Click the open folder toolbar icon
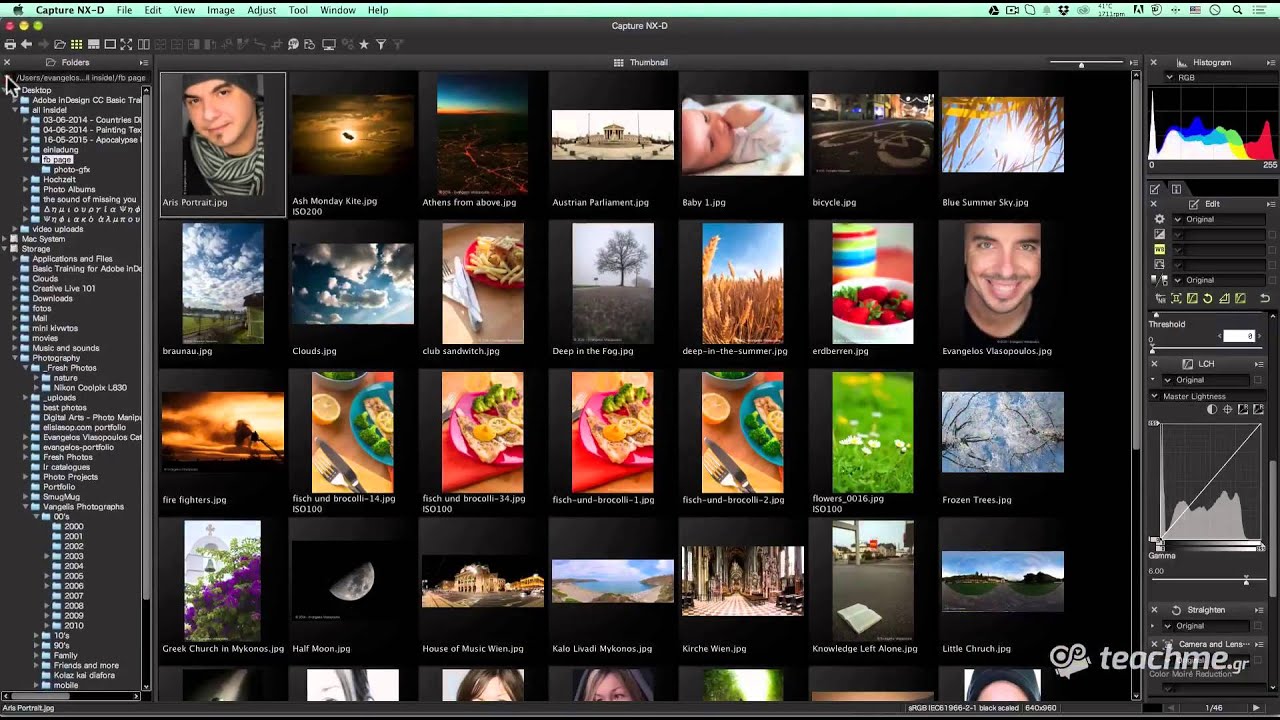Viewport: 1280px width, 720px height. point(60,44)
